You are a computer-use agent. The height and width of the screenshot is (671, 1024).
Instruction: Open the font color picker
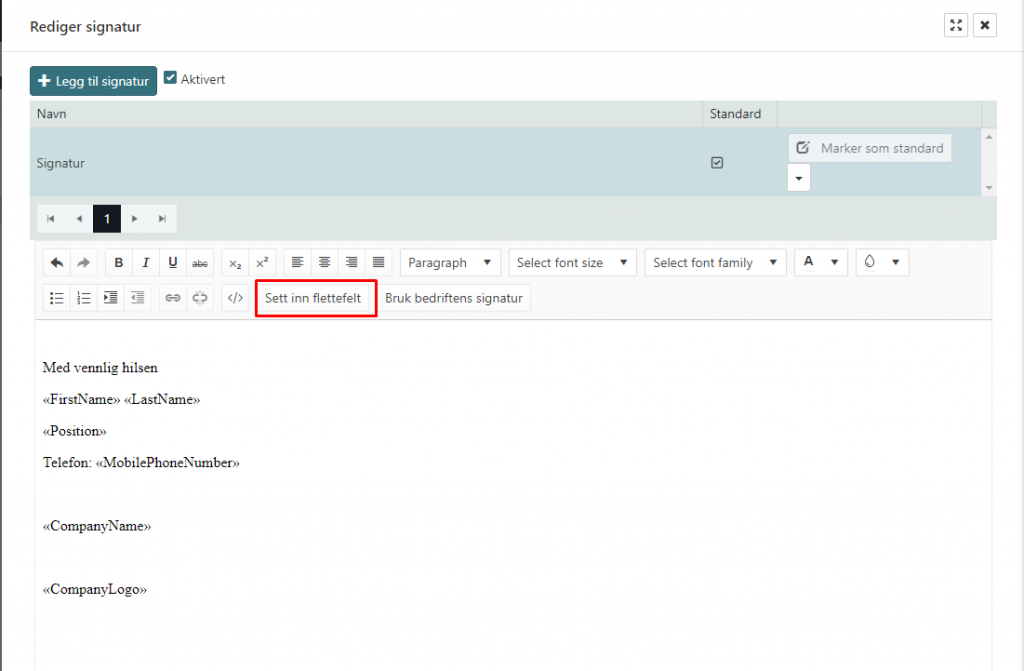pyautogui.click(x=820, y=263)
